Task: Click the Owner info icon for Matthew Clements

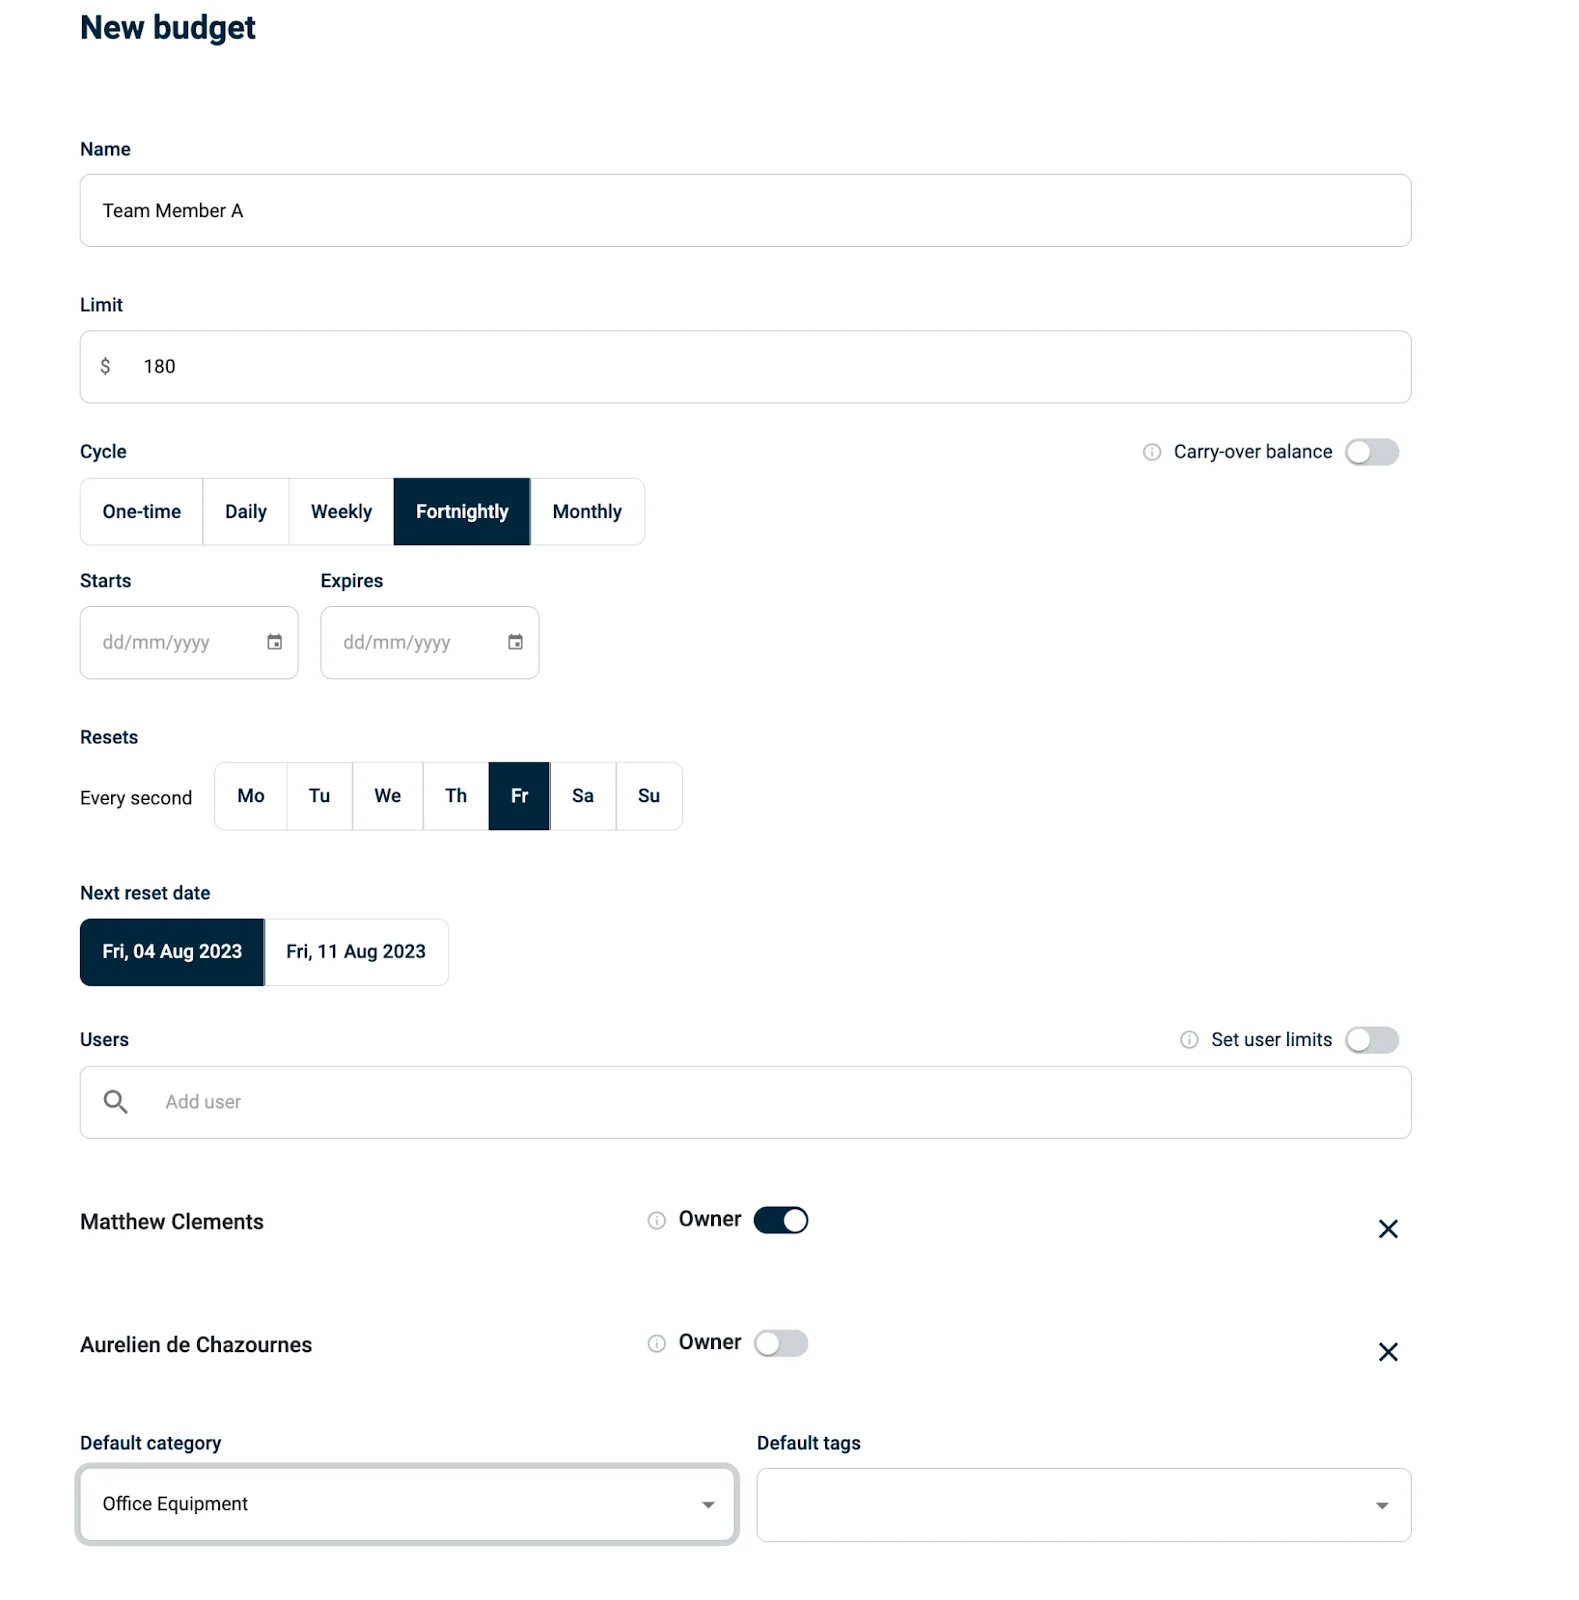Action: tap(656, 1221)
